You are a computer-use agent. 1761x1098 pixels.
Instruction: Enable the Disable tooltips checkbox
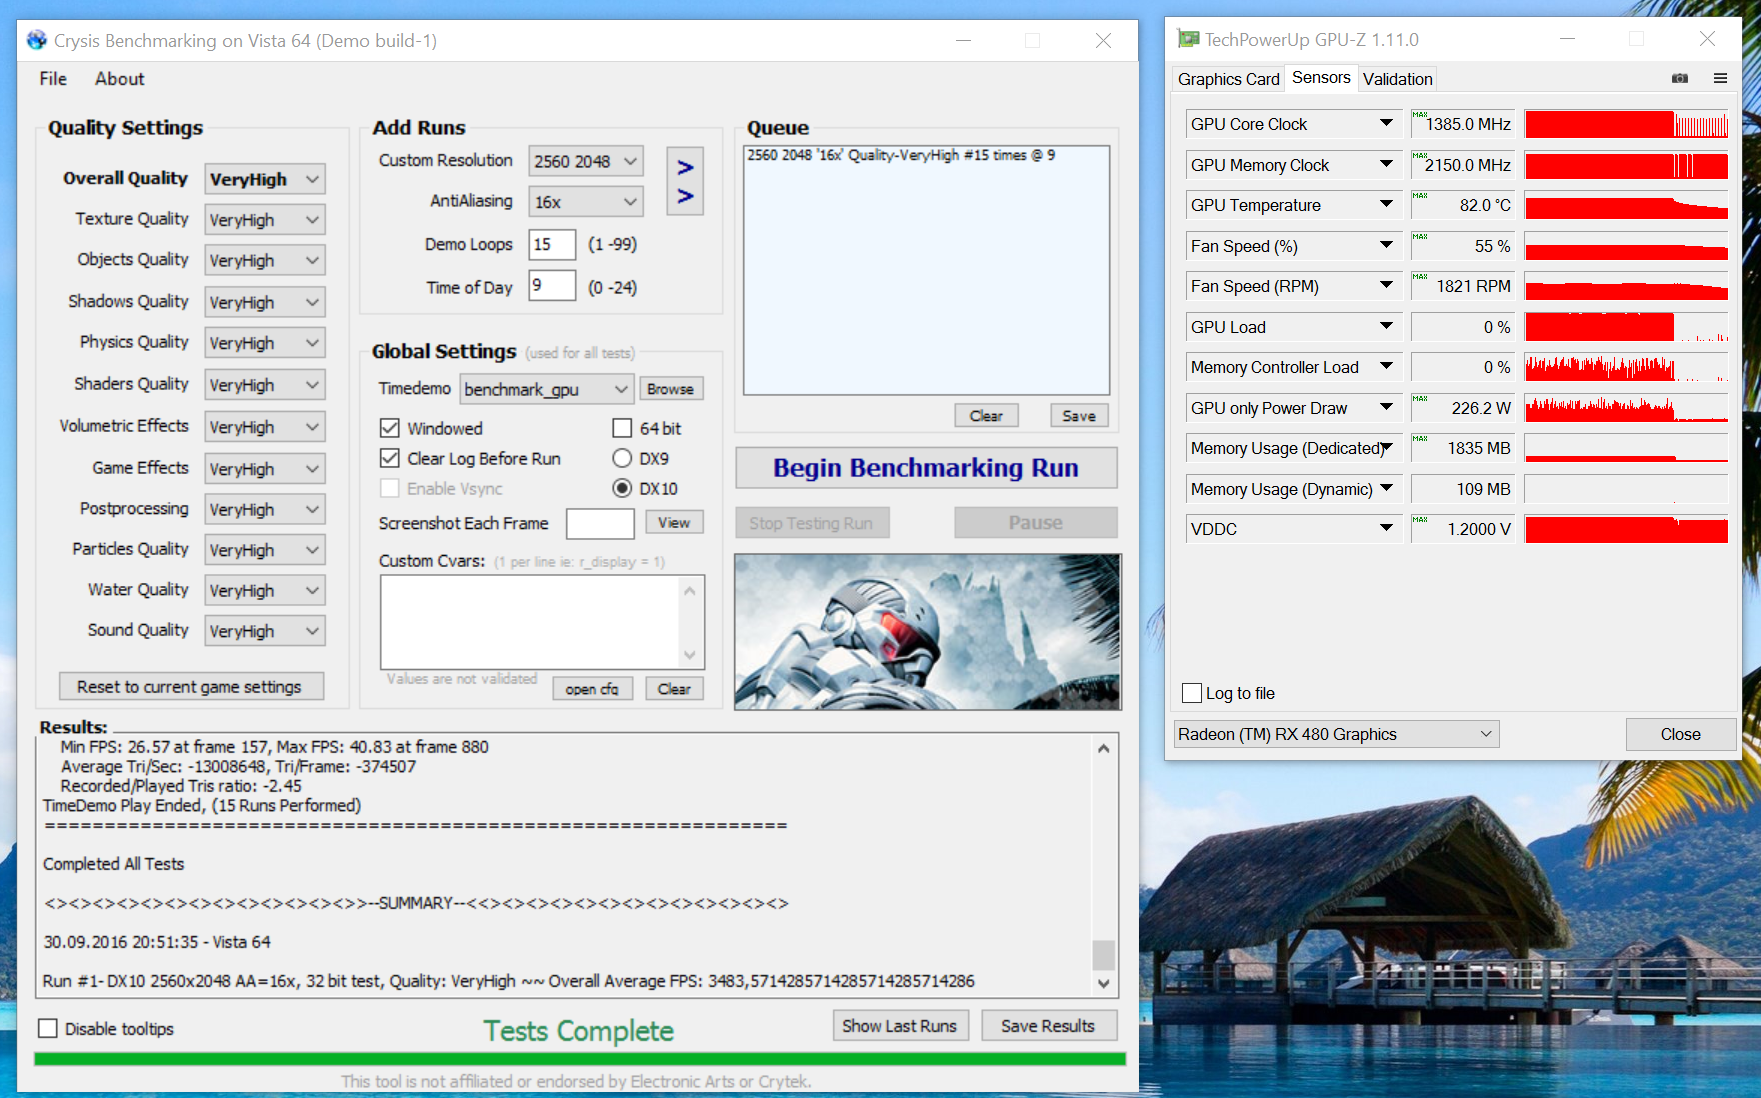(x=47, y=1028)
